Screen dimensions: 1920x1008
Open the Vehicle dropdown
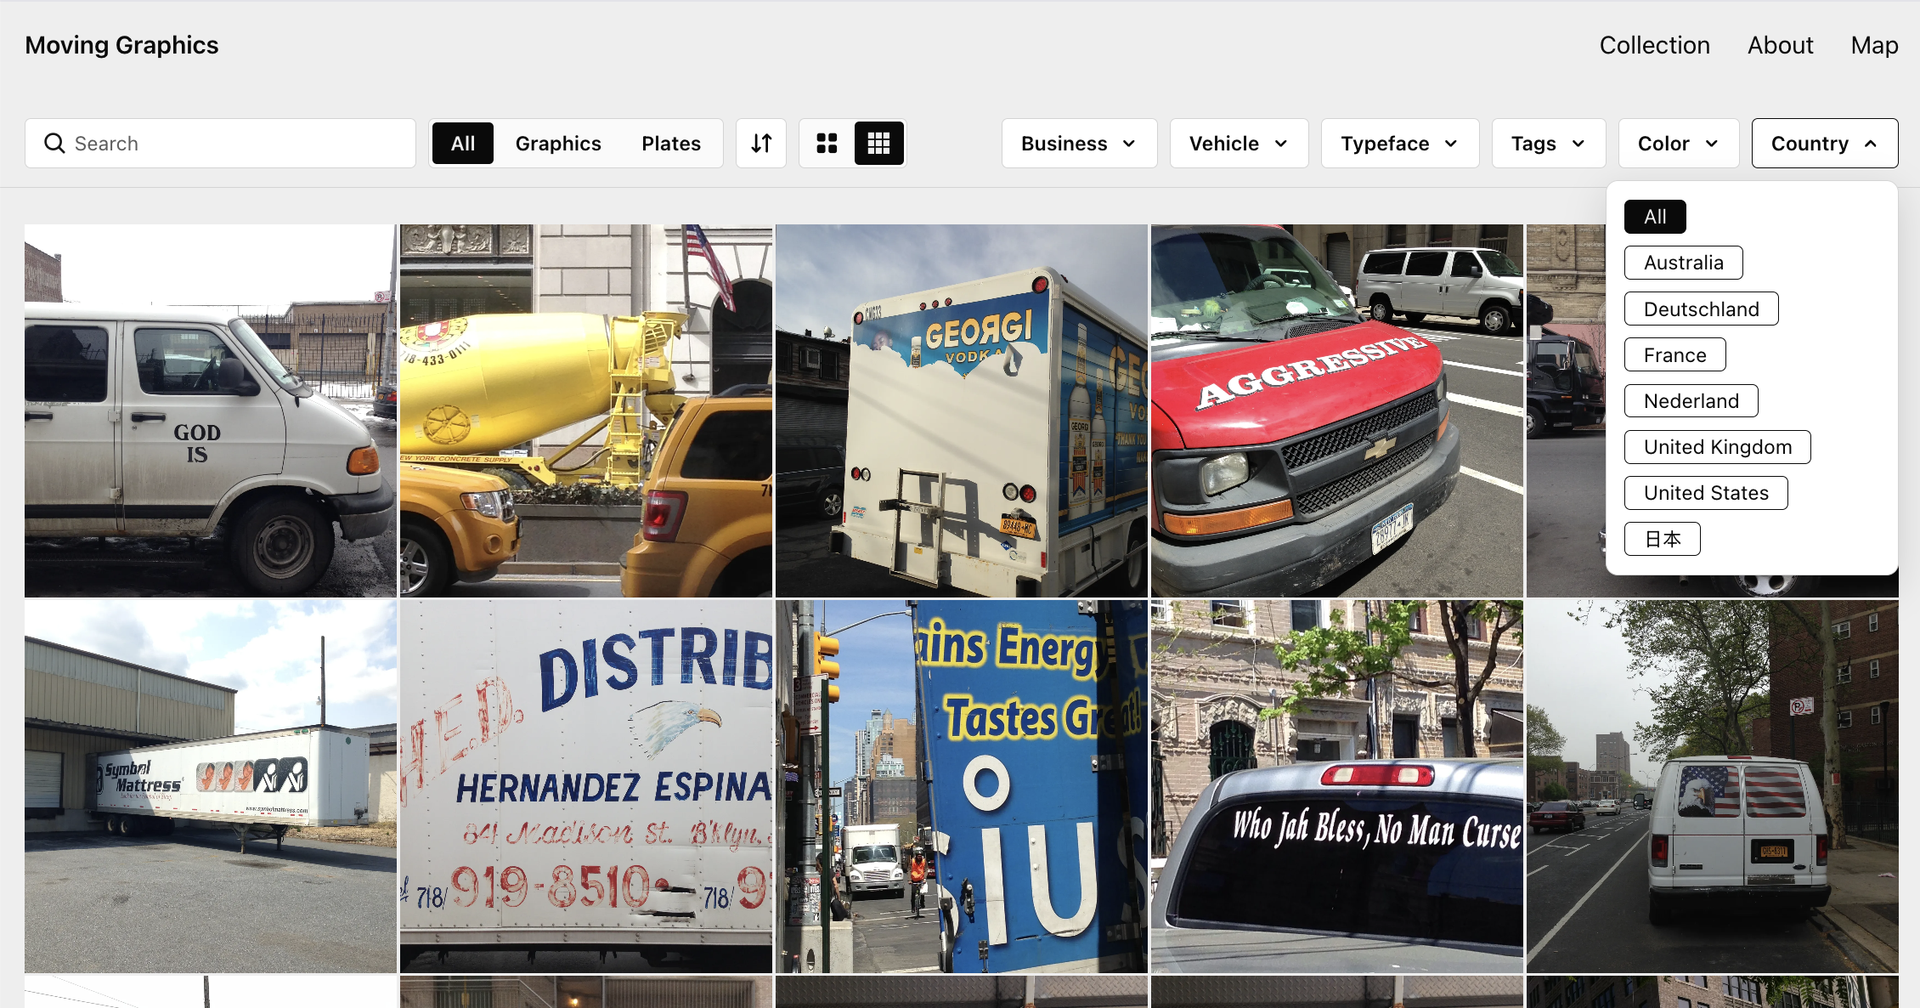[x=1239, y=143]
